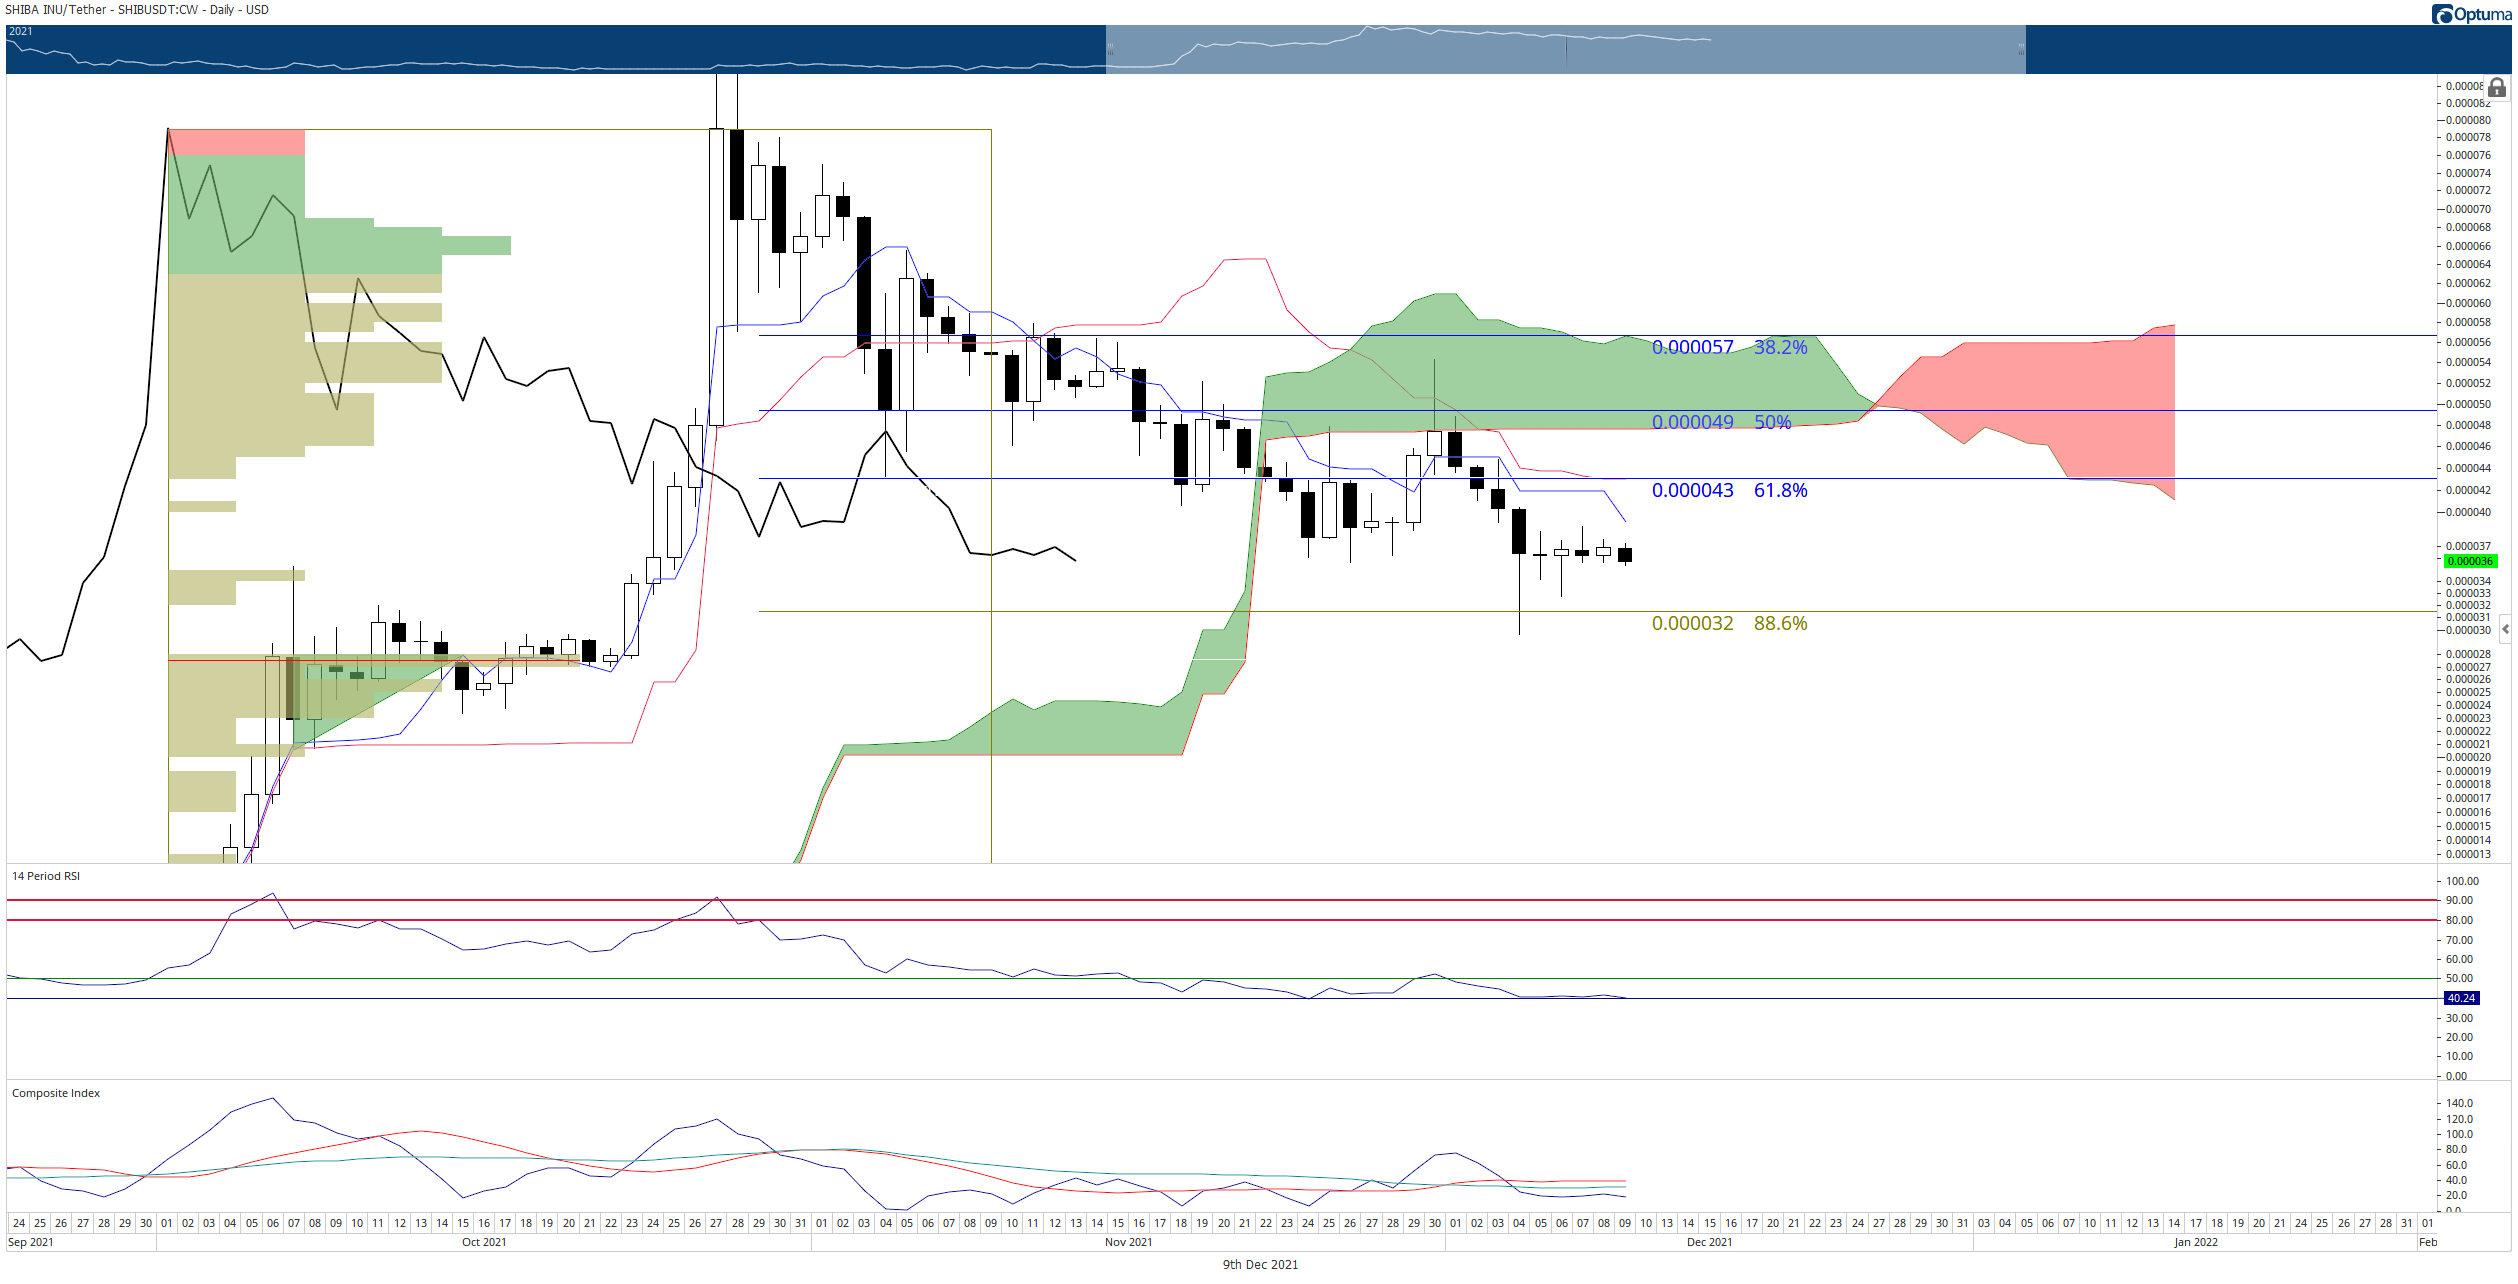Screen dimensions: 2518x1284
Task: Click 0.000050 on the price axis
Action: tap(2468, 404)
